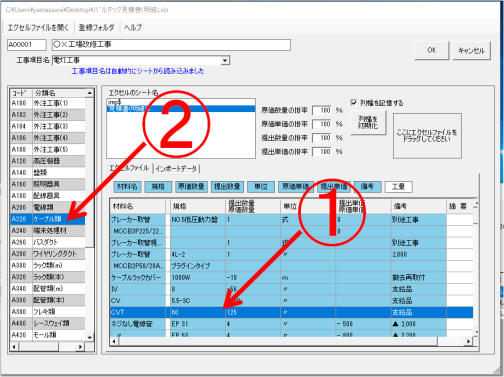This screenshot has height=377, width=504.
Task: Click the 工量 column assign button
Action: click(x=398, y=187)
